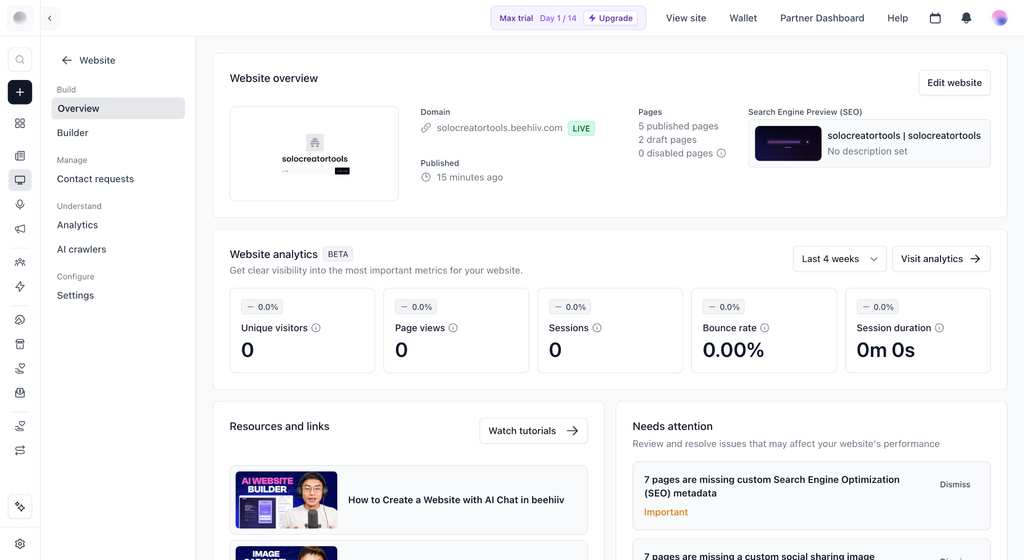Image resolution: width=1024 pixels, height=560 pixels.
Task: Open Contact requests in the Website menu
Action: coord(95,179)
